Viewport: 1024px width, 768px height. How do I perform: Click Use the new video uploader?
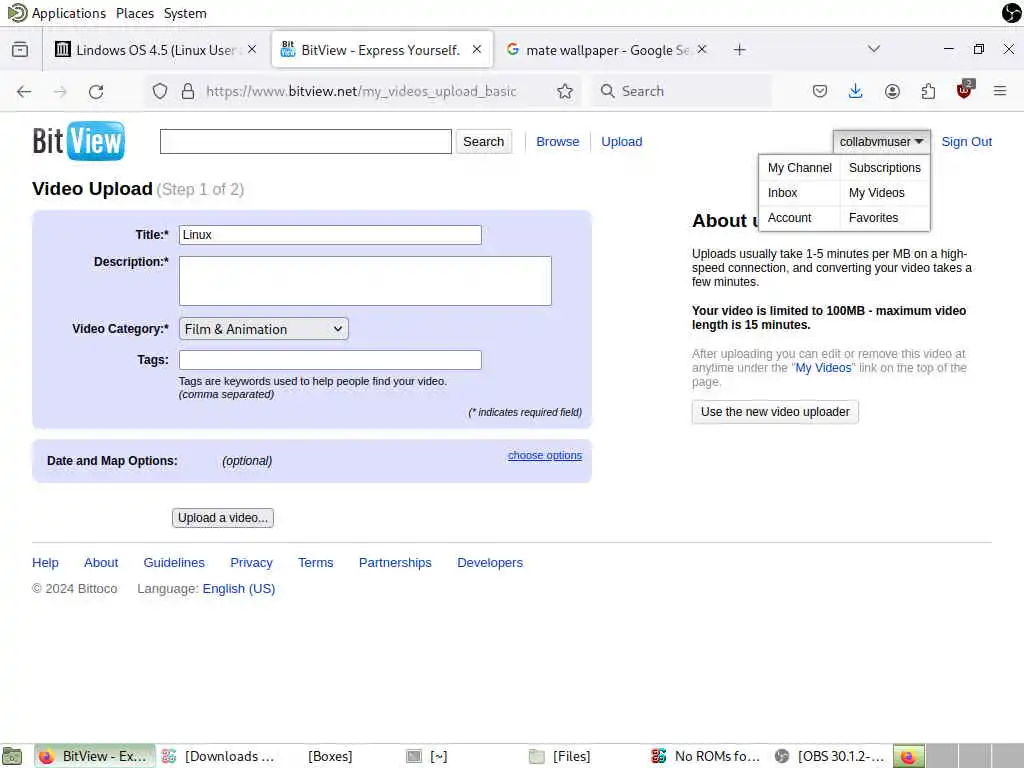tap(775, 412)
